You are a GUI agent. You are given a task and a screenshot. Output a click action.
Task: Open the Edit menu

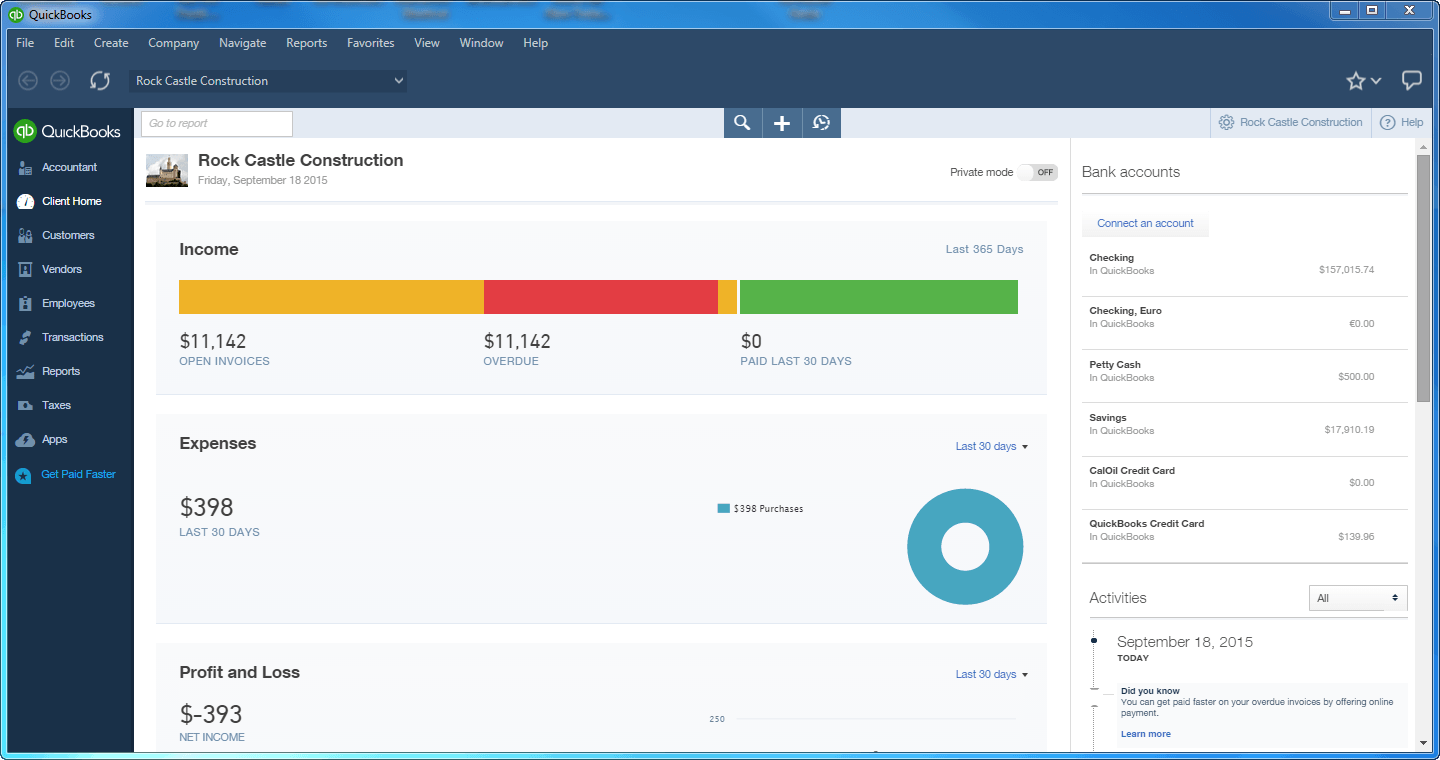click(64, 43)
